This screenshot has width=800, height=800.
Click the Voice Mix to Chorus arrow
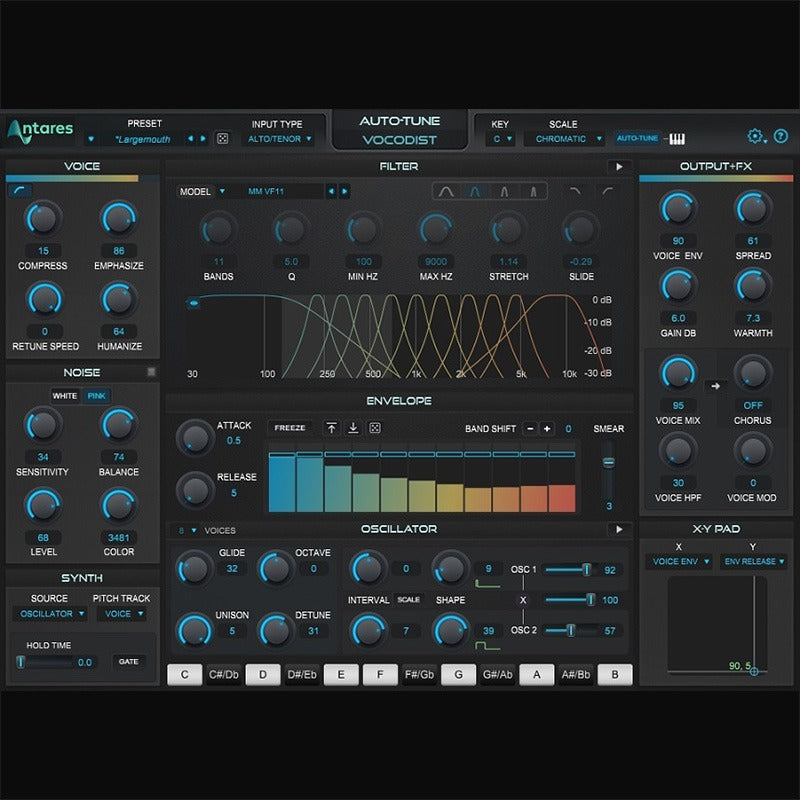coord(715,386)
